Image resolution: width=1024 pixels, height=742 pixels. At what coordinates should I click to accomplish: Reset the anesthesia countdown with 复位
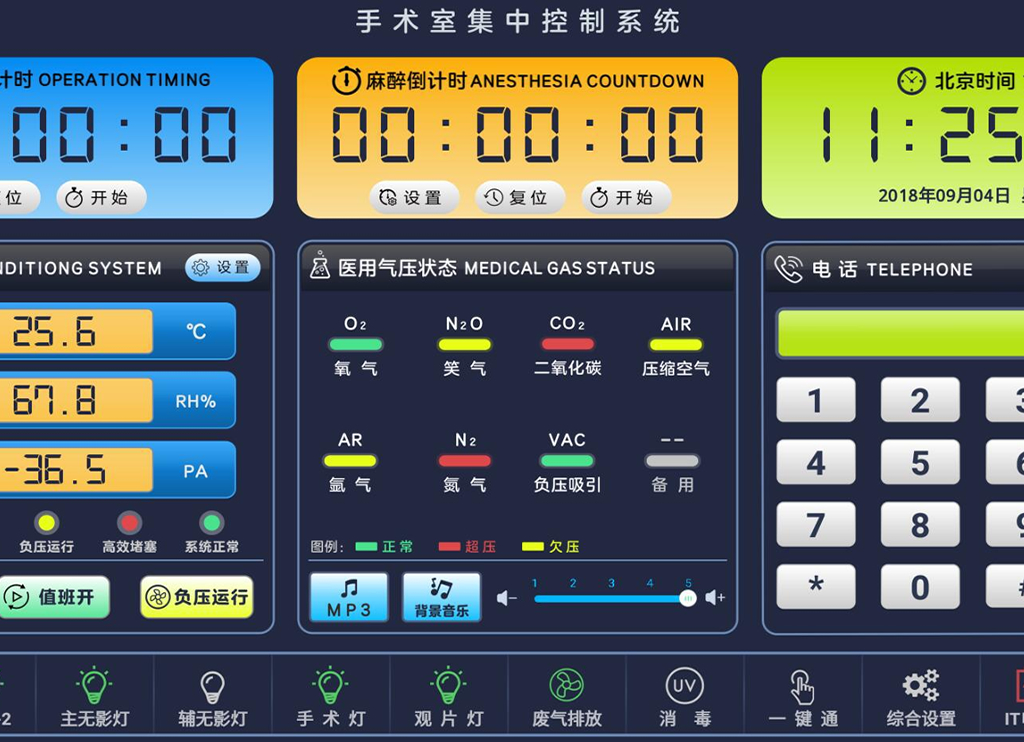518,198
